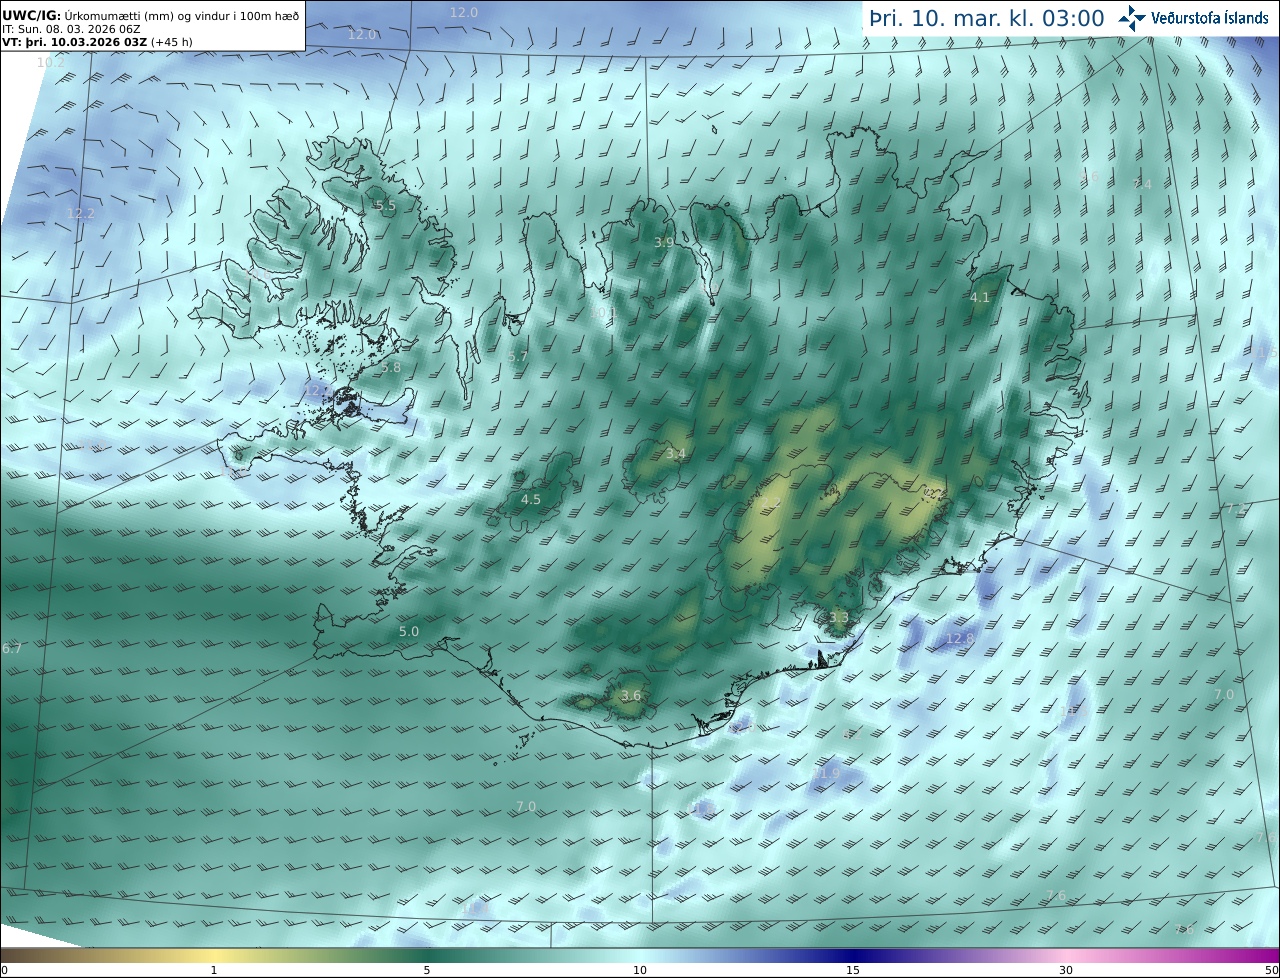Click the map value 6.7
This screenshot has width=1280, height=978.
point(12,649)
